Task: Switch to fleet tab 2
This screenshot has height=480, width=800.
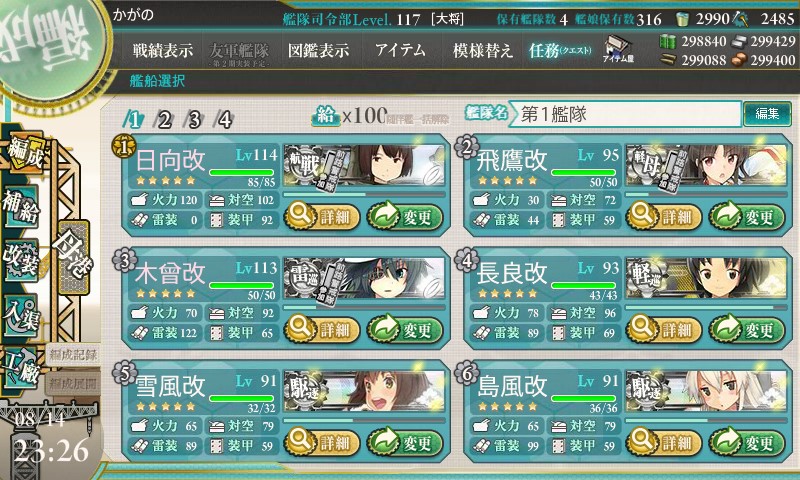Action: pyautogui.click(x=164, y=120)
